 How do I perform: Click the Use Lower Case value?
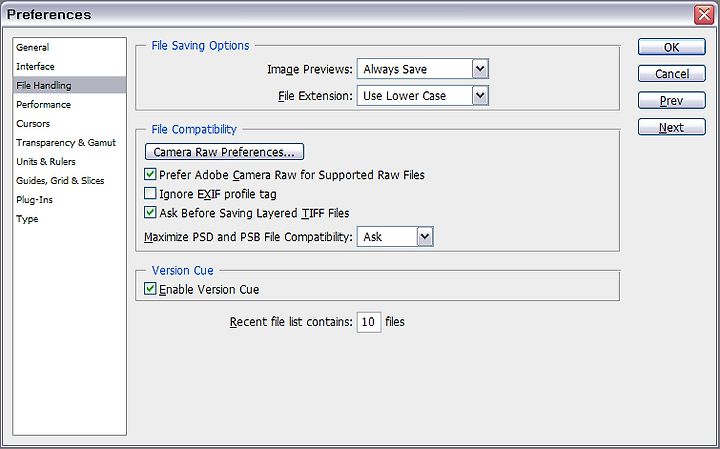[404, 96]
